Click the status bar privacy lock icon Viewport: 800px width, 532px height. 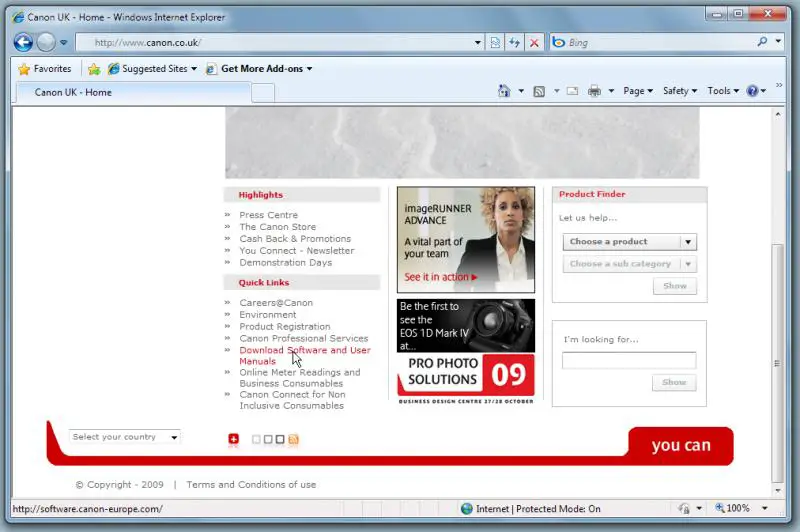point(684,509)
